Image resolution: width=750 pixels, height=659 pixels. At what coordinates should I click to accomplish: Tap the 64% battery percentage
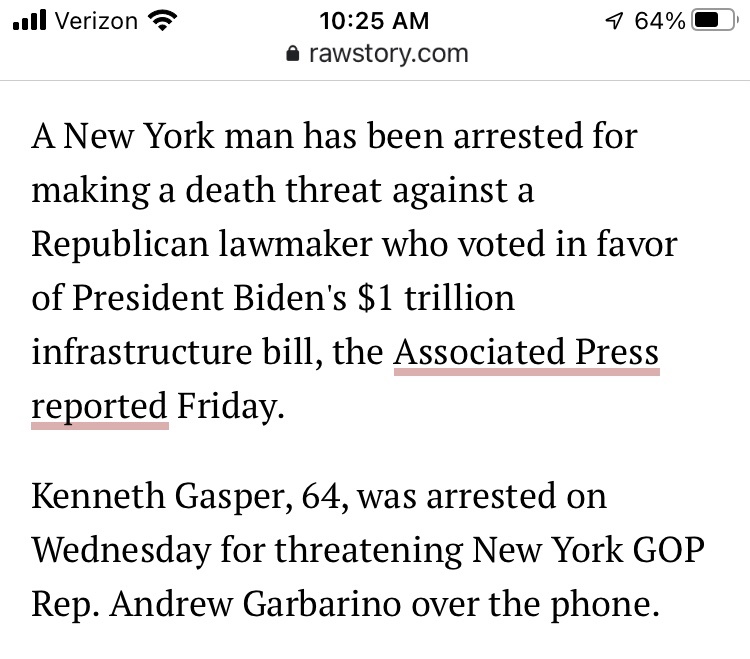[659, 20]
